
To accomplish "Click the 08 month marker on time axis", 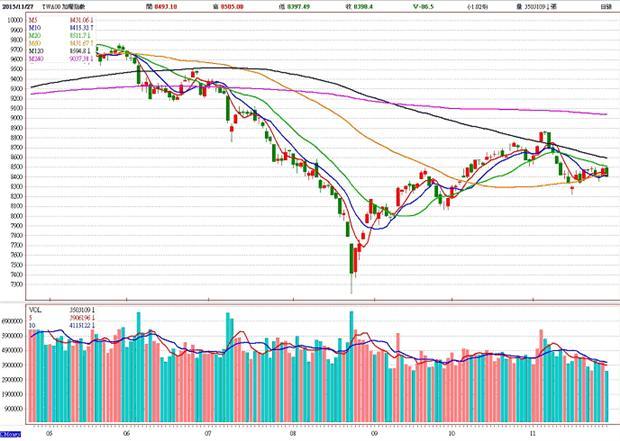I will [x=291, y=434].
